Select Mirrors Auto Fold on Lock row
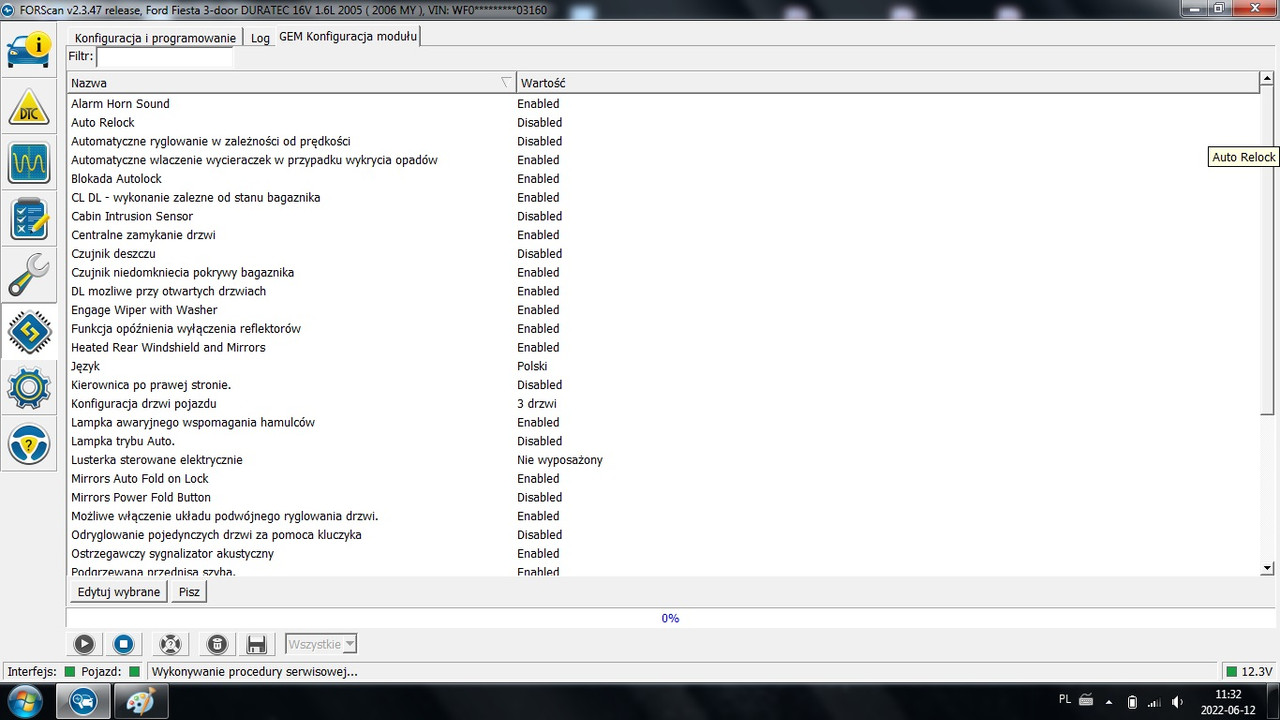 663,479
